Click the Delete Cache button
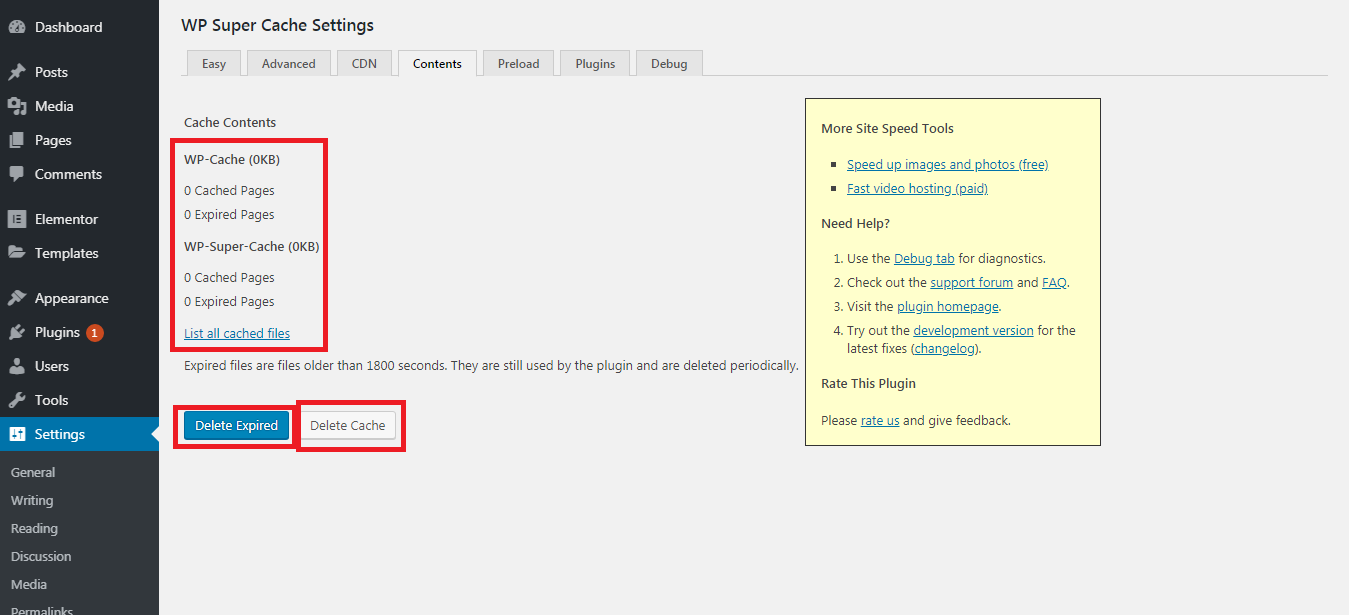This screenshot has width=1349, height=615. [348, 425]
